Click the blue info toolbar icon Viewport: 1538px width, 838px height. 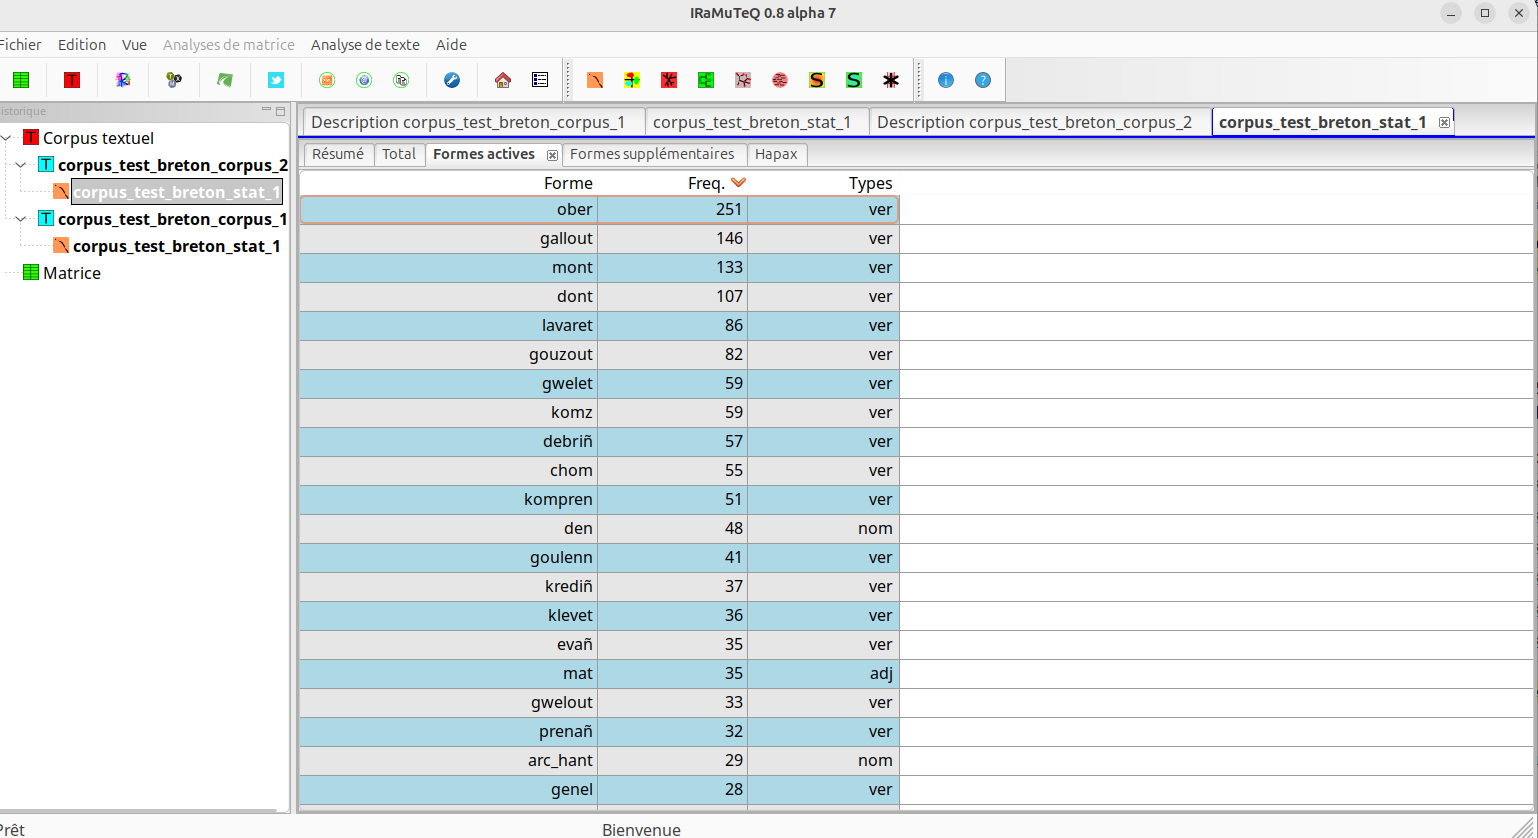coord(946,80)
